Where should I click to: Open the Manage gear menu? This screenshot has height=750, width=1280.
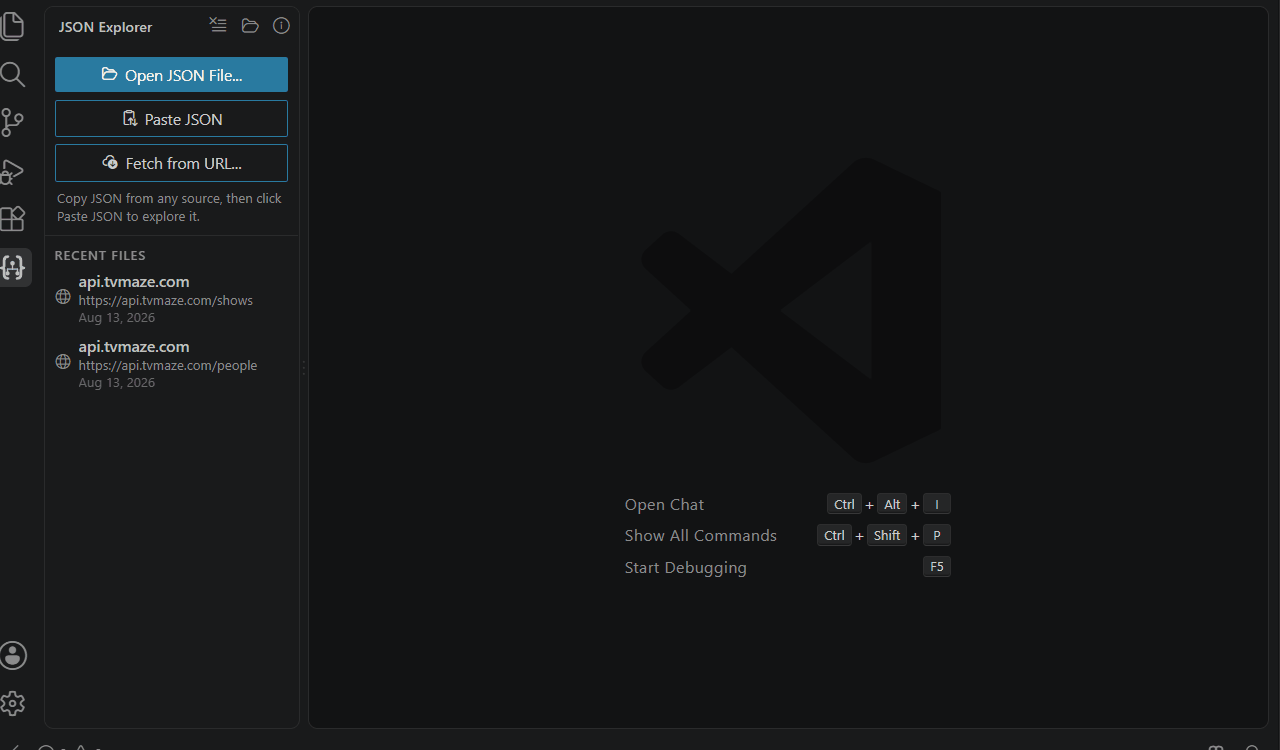(x=13, y=703)
